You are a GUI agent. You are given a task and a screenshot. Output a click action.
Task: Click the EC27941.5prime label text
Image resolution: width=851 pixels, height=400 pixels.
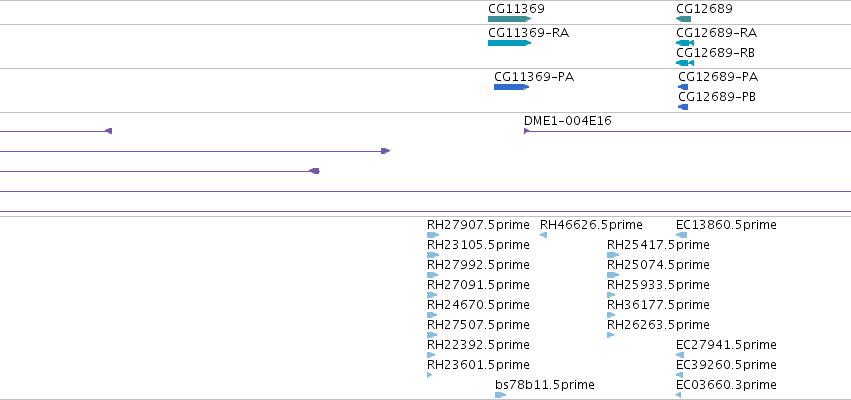point(726,344)
